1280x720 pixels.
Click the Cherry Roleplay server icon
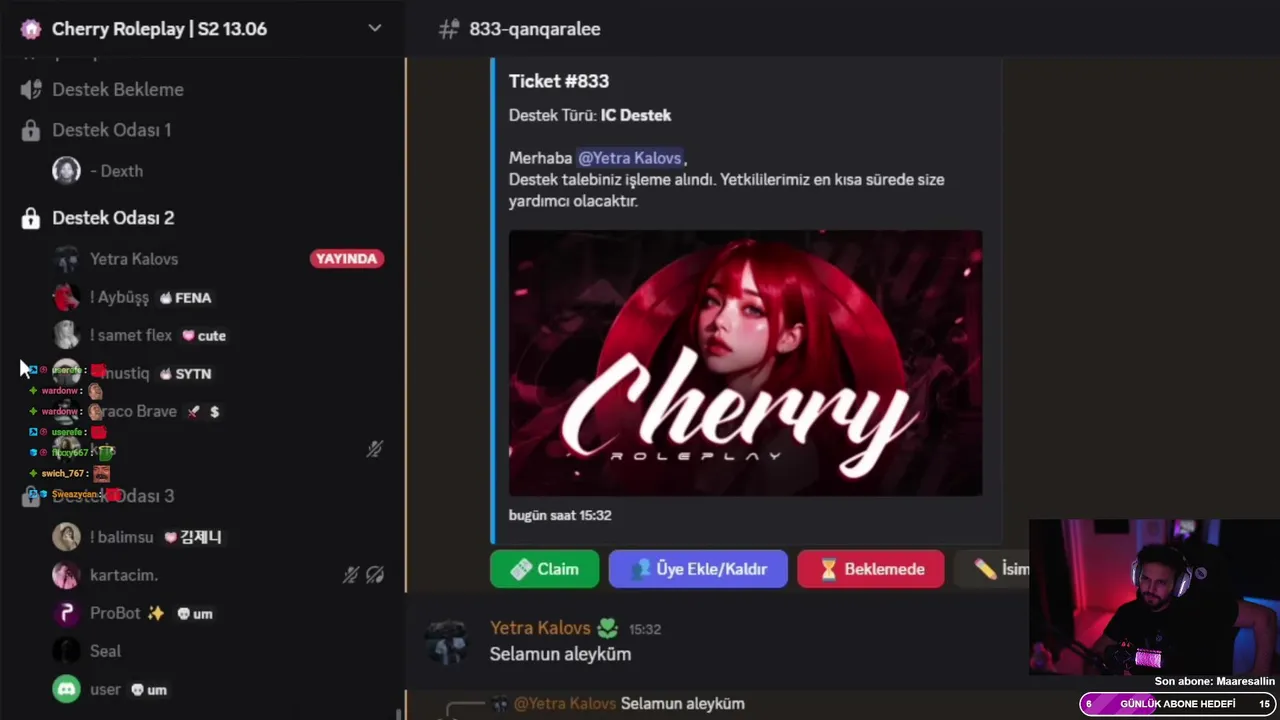(31, 29)
